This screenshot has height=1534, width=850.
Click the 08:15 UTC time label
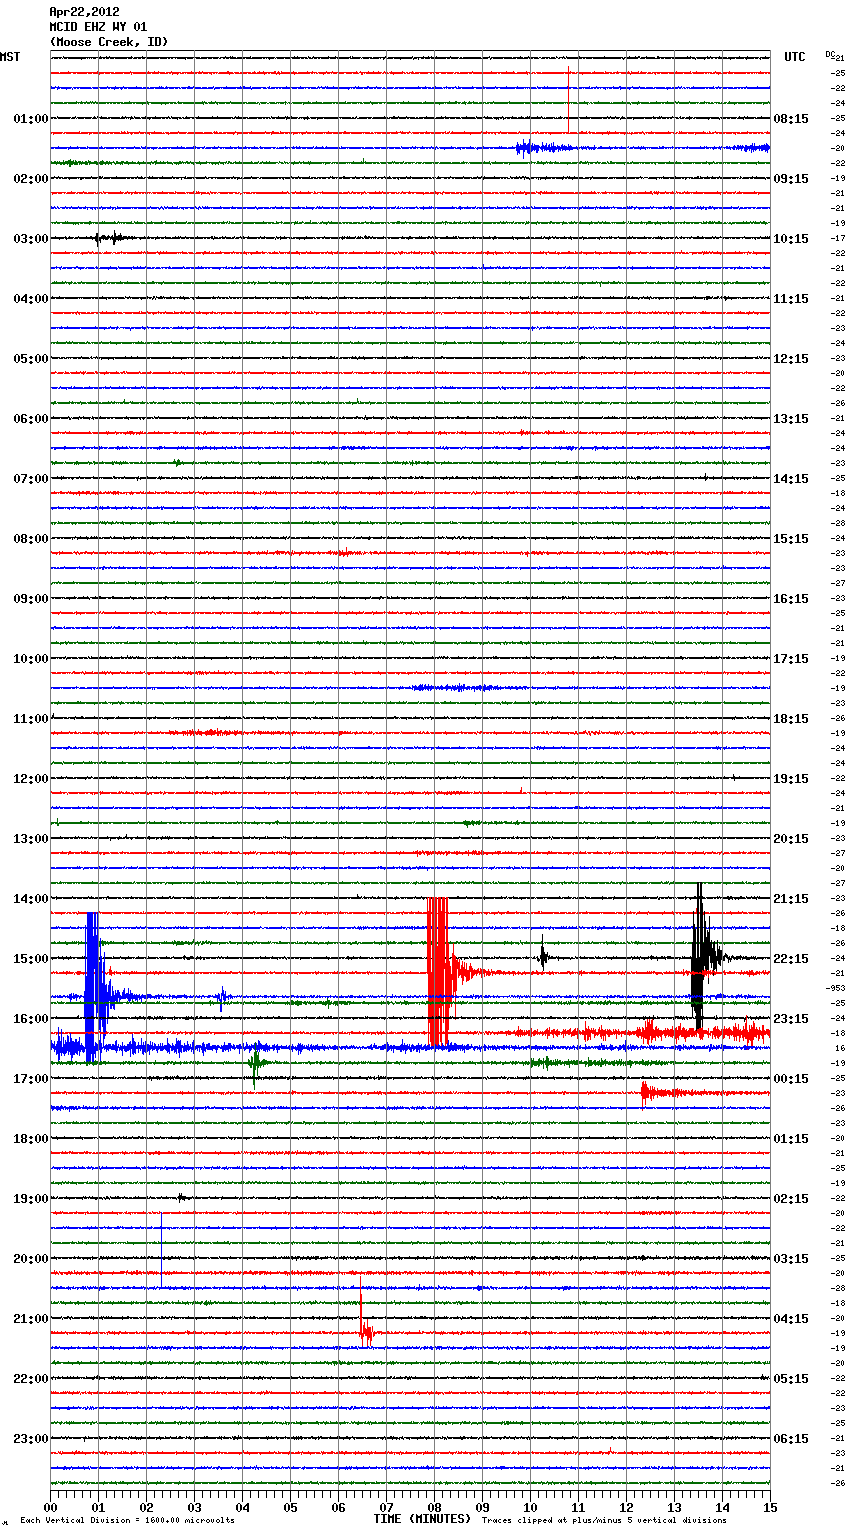791,118
